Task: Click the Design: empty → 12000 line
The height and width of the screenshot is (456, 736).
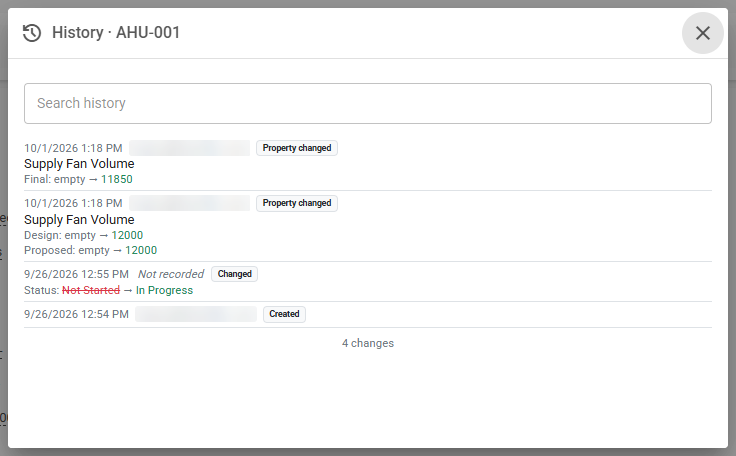Action: (x=84, y=235)
